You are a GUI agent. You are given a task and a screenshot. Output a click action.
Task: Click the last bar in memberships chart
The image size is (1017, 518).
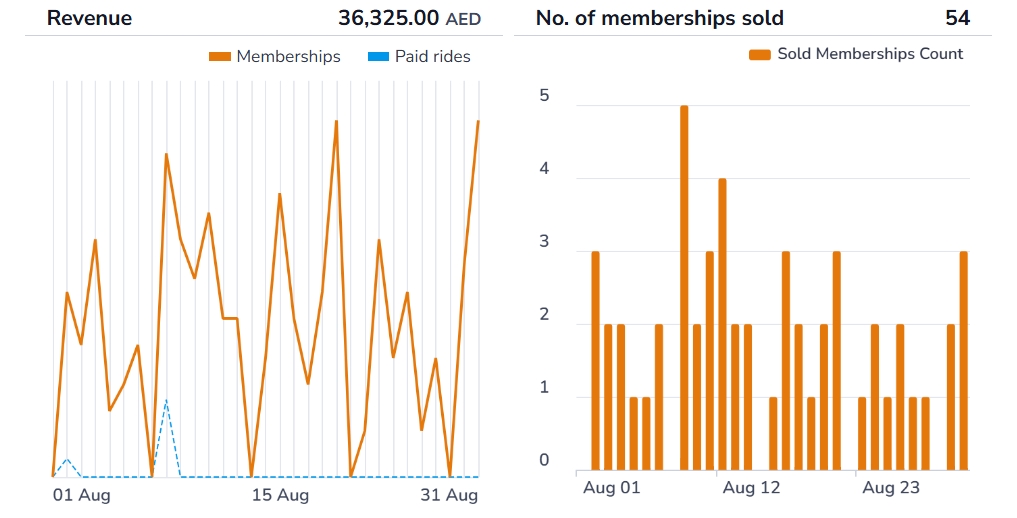click(964, 360)
